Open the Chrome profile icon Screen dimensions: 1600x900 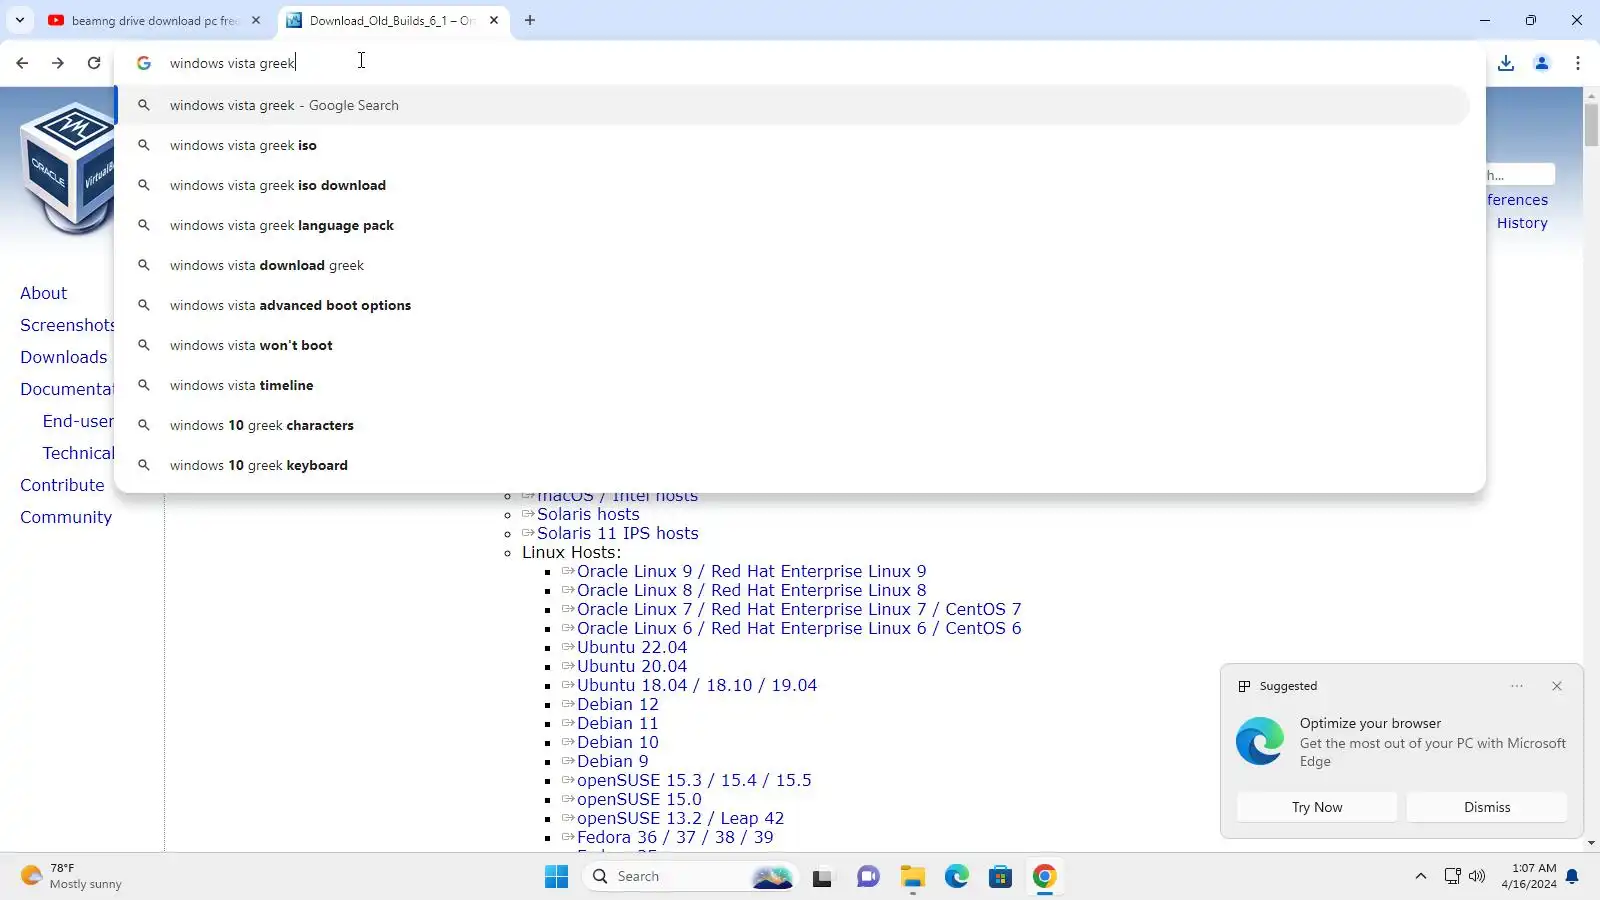pyautogui.click(x=1542, y=63)
